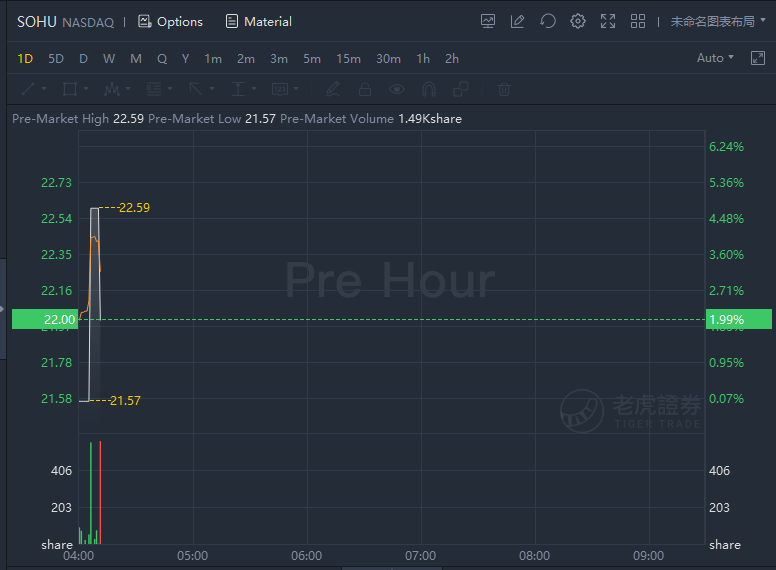The height and width of the screenshot is (570, 776).
Task: Click the 05:00 time axis label
Action: tap(193, 556)
